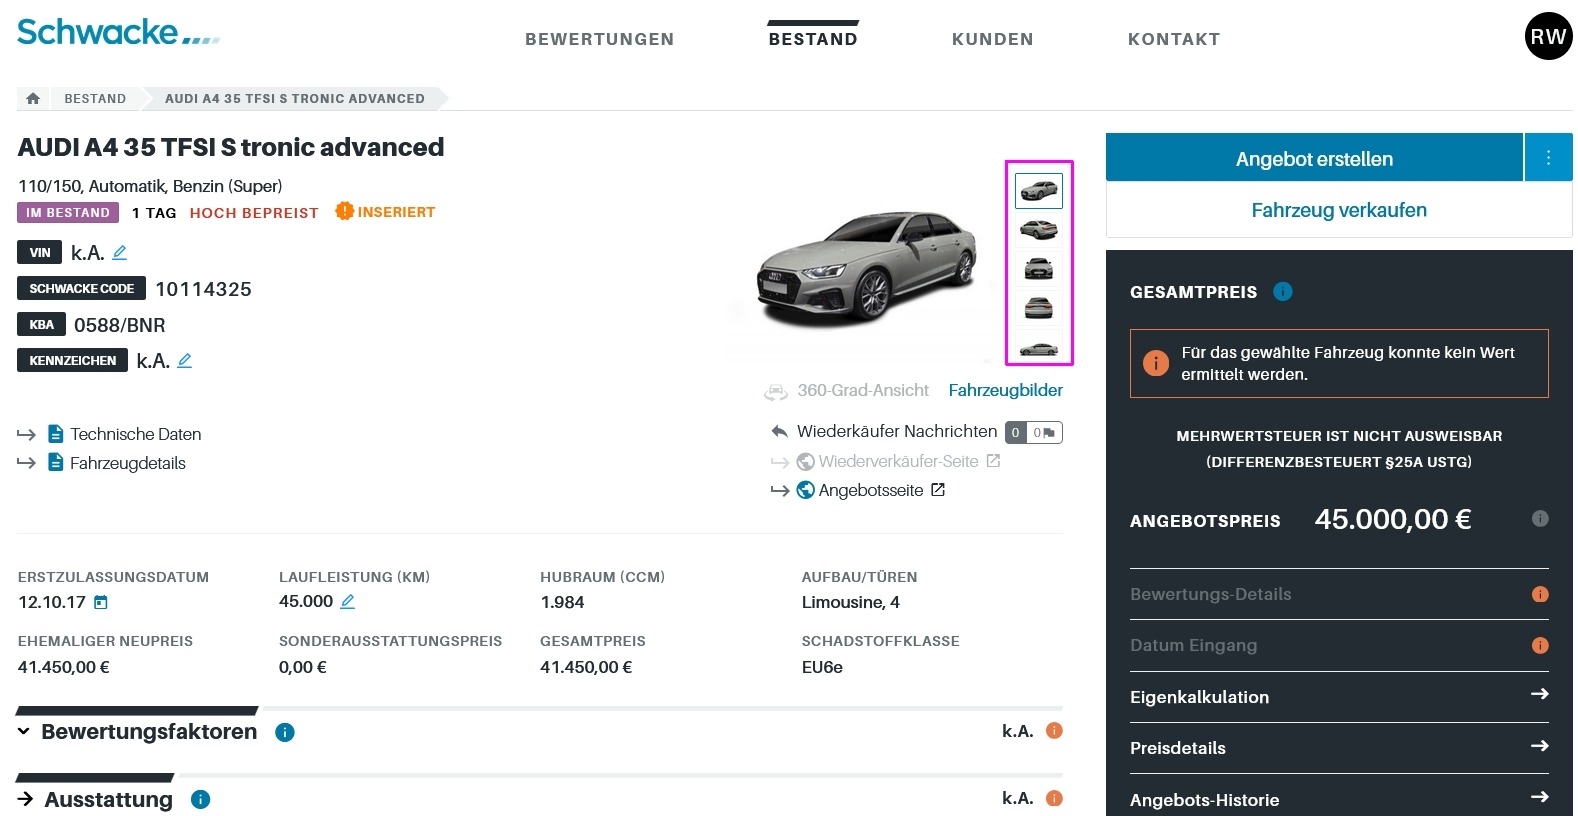Open Preisdetails arrow
The width and height of the screenshot is (1578, 816).
(1540, 745)
